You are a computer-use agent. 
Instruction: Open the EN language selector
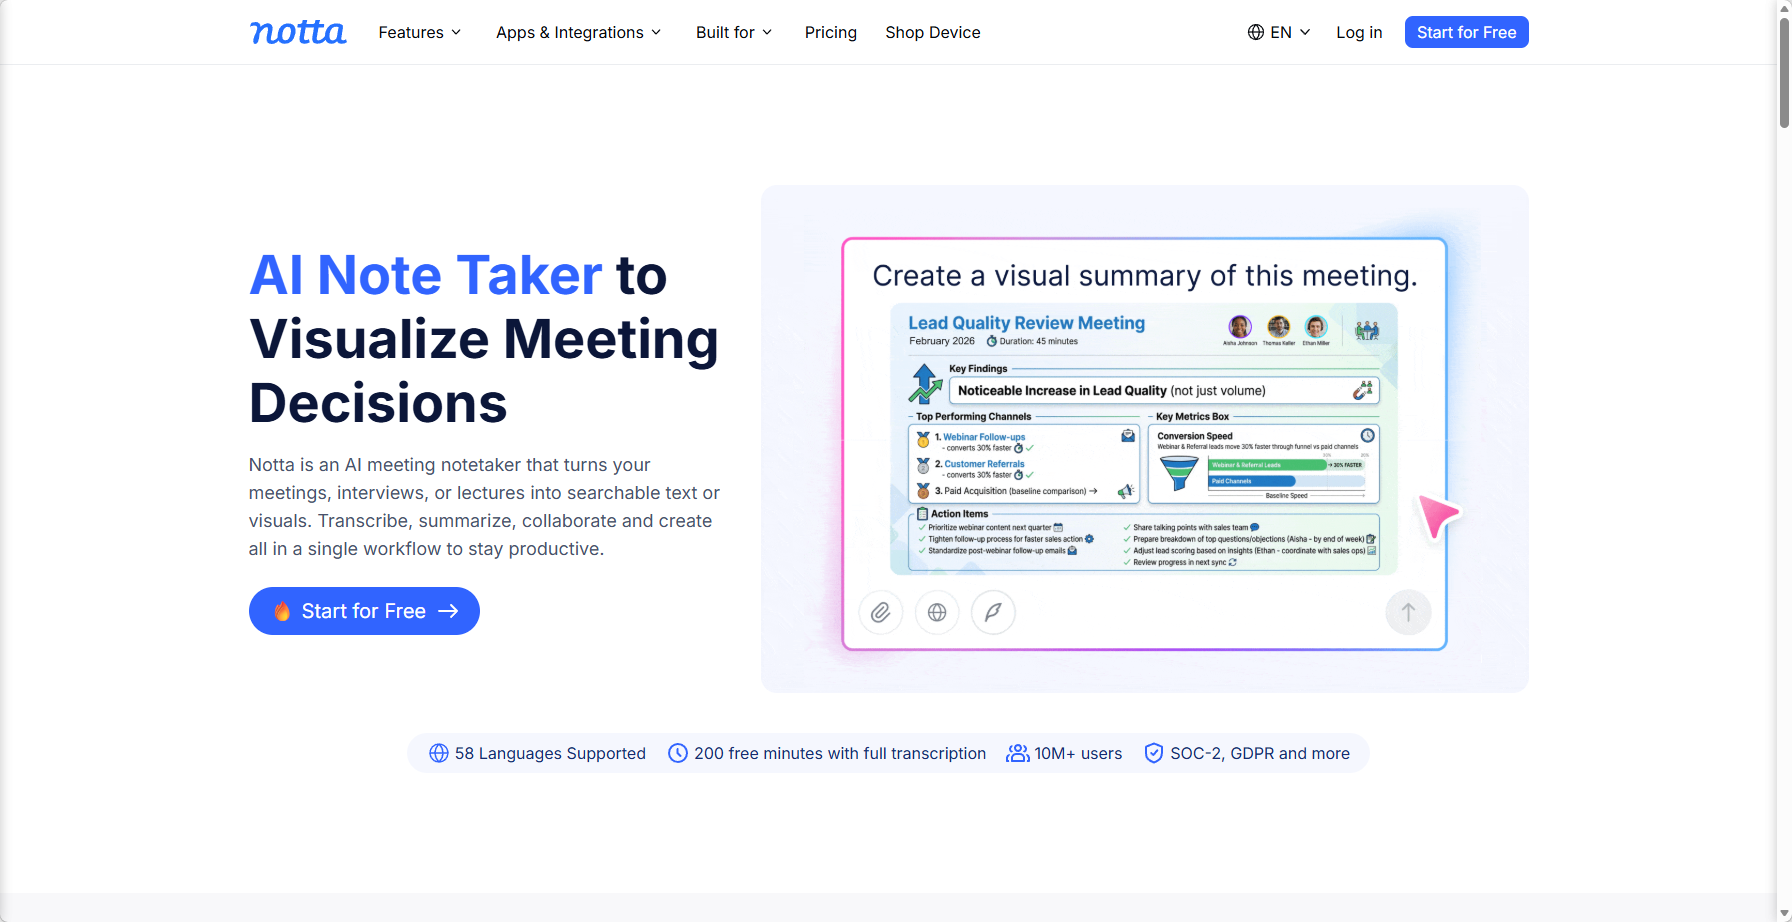pyautogui.click(x=1279, y=32)
